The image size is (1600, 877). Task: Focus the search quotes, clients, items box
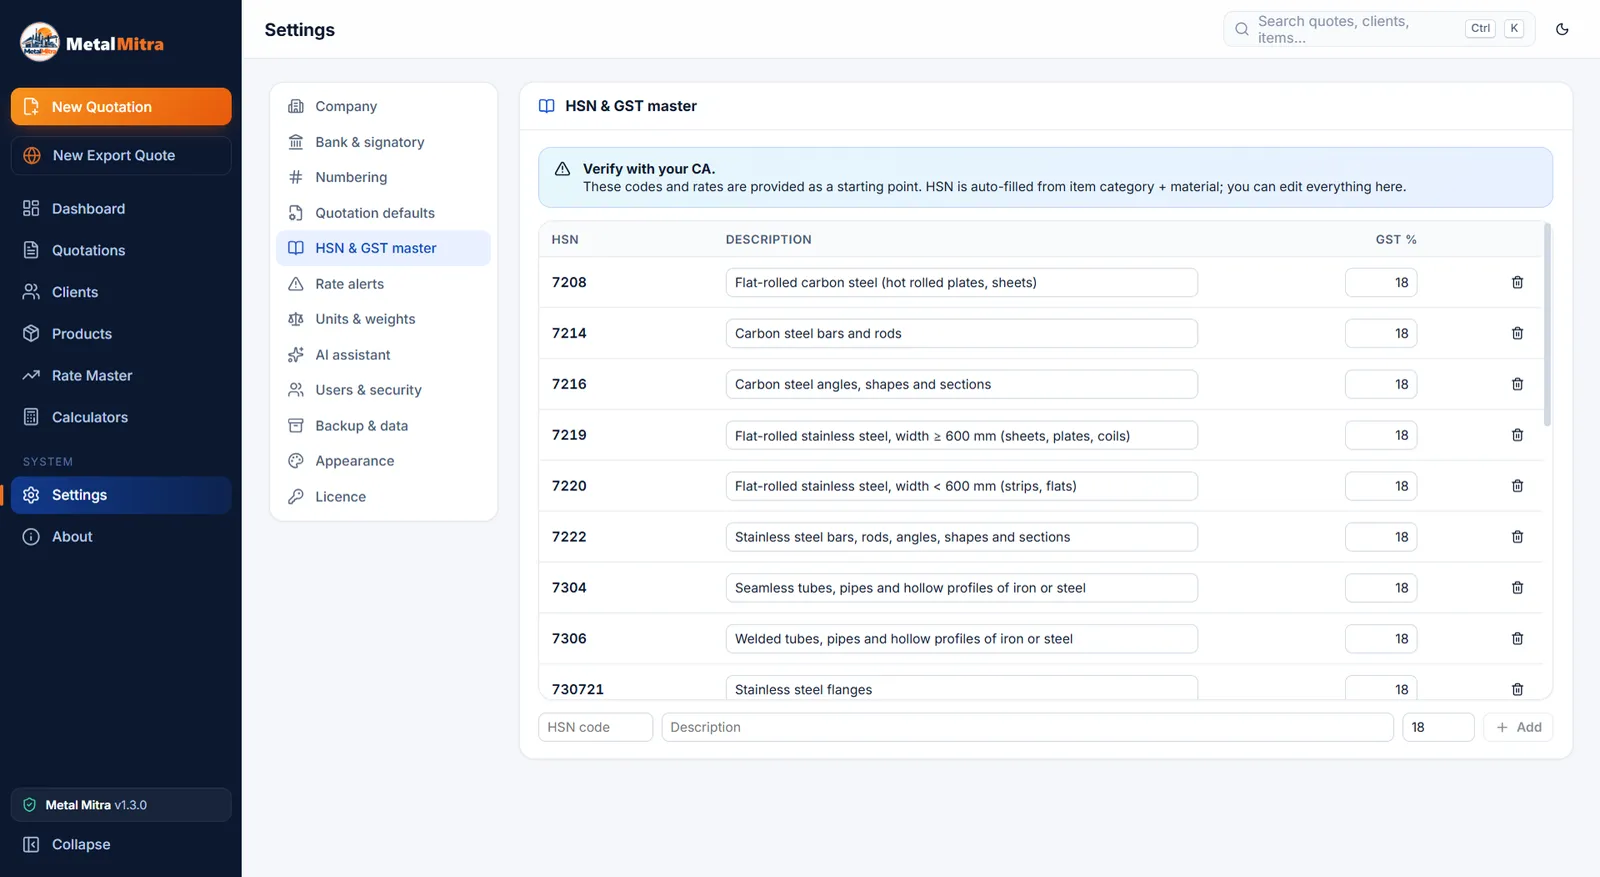tap(1380, 29)
